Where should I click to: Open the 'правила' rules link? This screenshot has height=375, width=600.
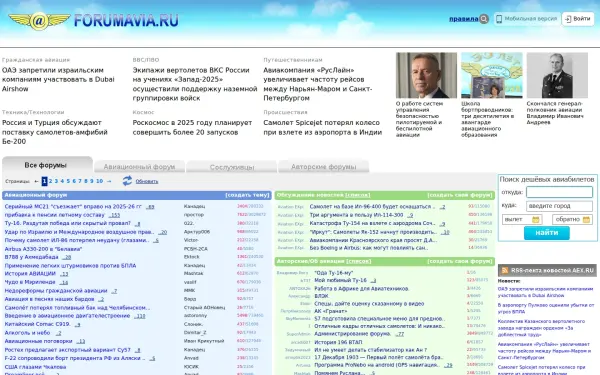click(x=463, y=19)
